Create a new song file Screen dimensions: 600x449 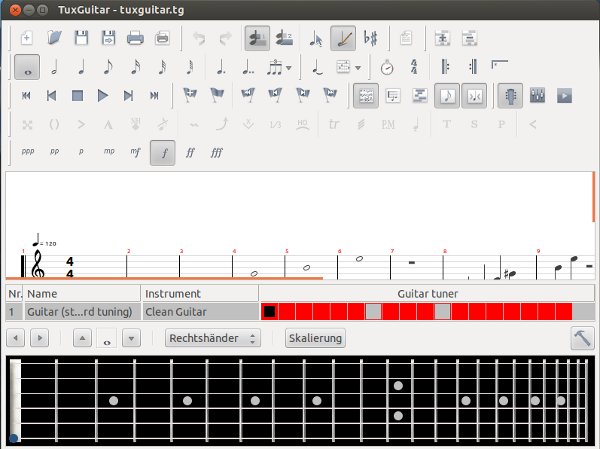[x=27, y=38]
